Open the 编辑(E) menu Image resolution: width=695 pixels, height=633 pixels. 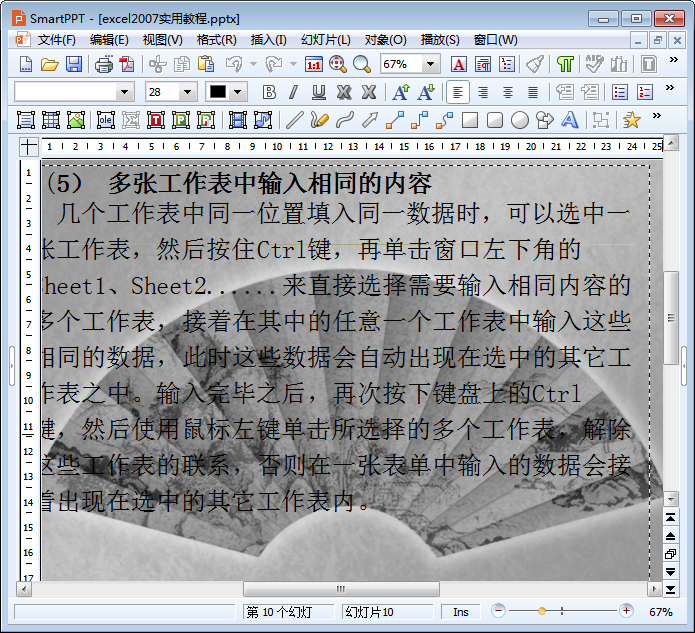coord(109,40)
